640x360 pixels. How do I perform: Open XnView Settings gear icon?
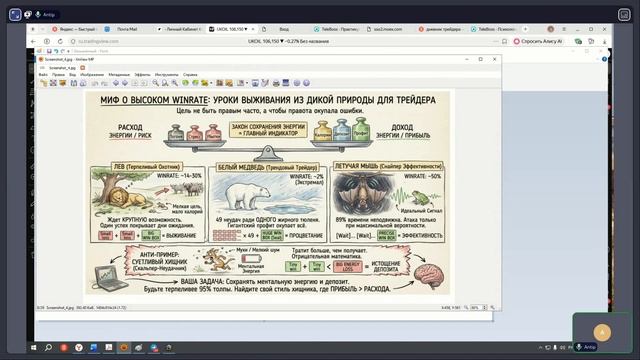pyautogui.click(x=297, y=83)
